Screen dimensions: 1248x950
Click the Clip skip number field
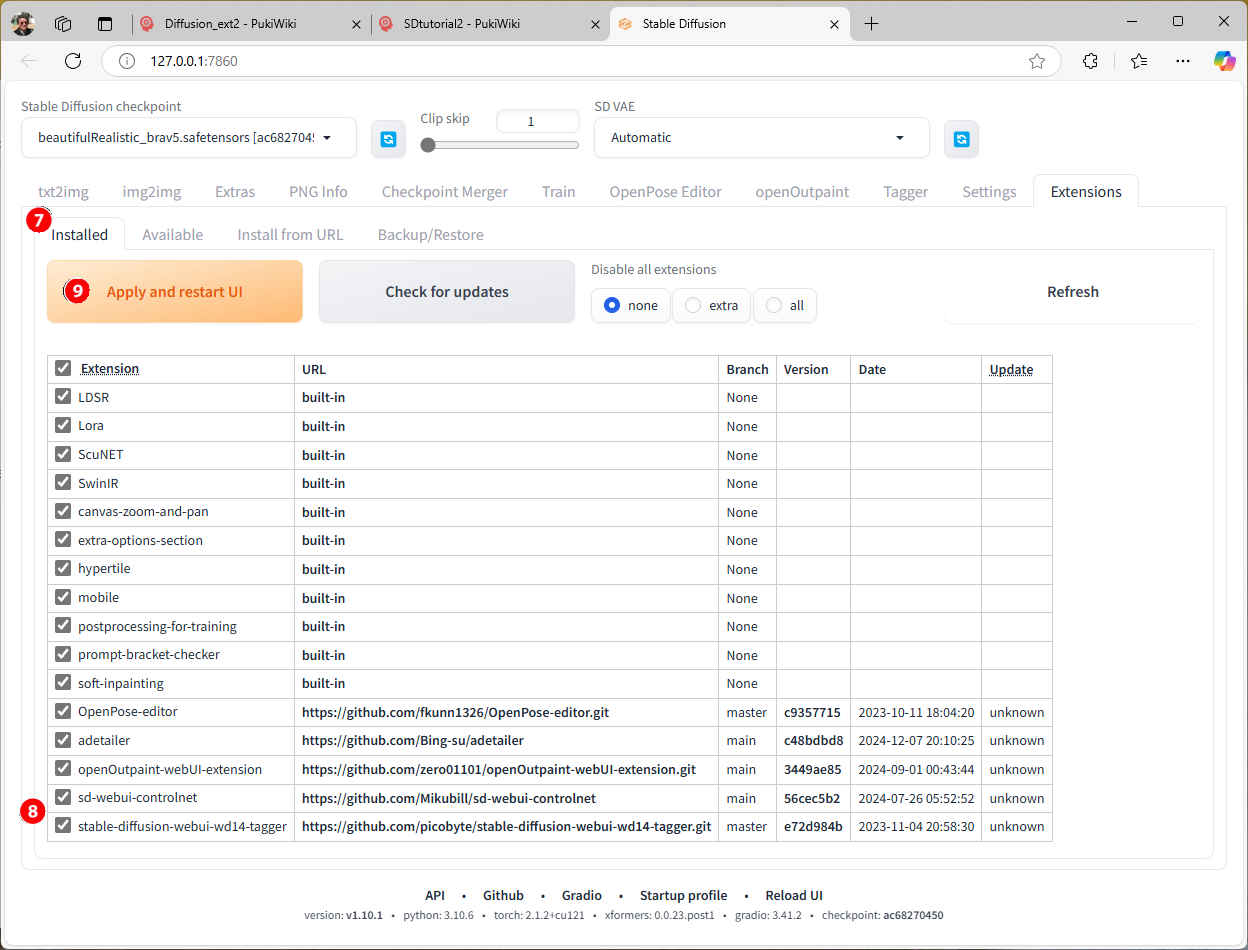[x=537, y=121]
